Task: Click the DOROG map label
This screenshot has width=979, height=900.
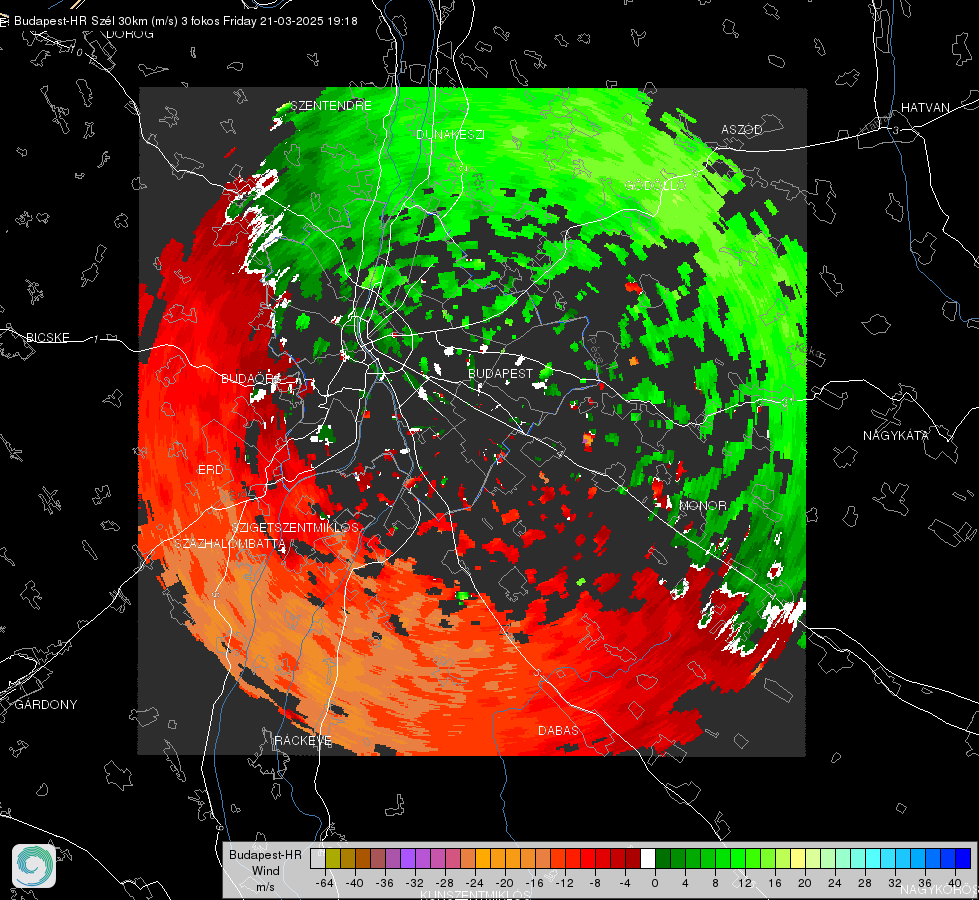Action: (x=130, y=34)
